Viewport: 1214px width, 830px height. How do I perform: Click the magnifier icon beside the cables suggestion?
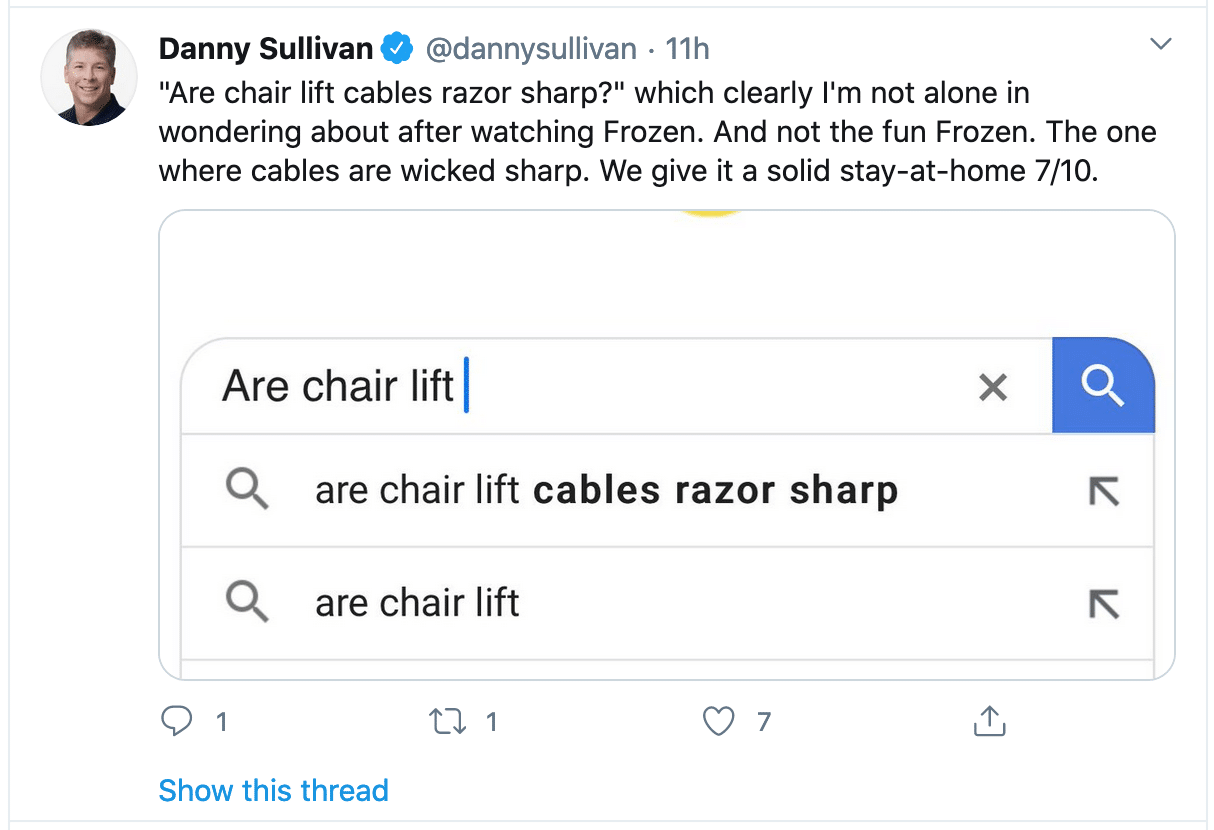point(246,491)
